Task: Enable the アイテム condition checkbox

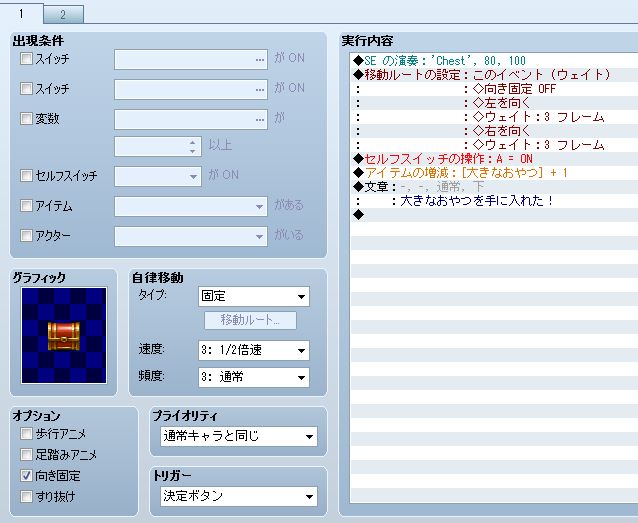Action: coord(26,206)
